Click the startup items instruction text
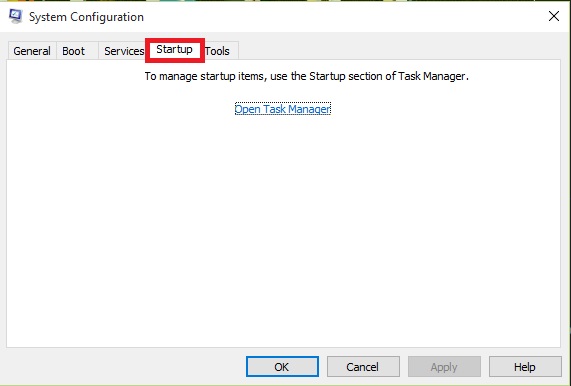This screenshot has width=571, height=386. (x=306, y=76)
